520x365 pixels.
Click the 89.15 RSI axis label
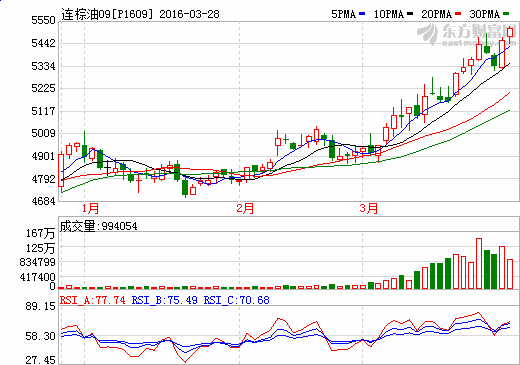40,306
